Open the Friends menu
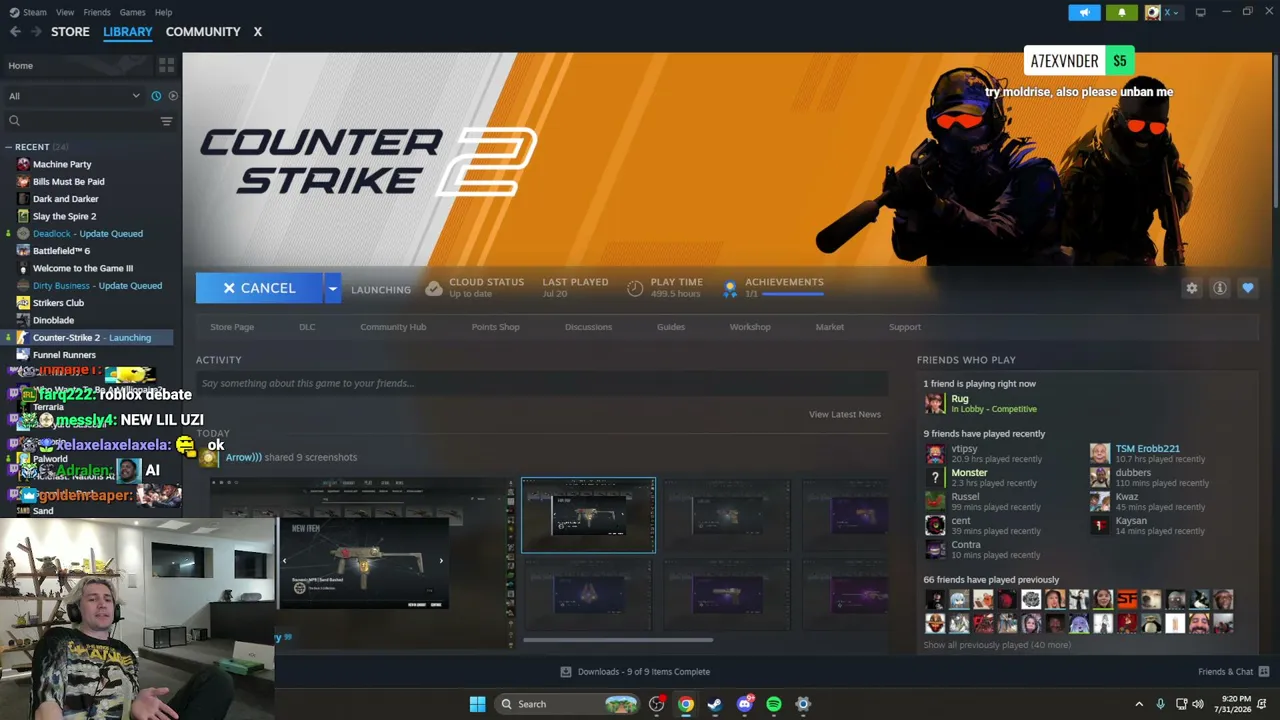Screen dimensions: 1280x720 97,12
